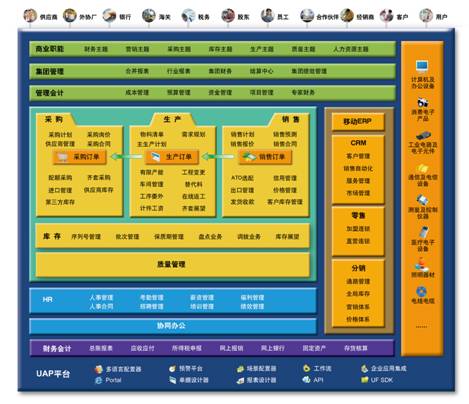469x404 pixels.
Task: Click the 工作流 workflow icon
Action: click(x=306, y=368)
